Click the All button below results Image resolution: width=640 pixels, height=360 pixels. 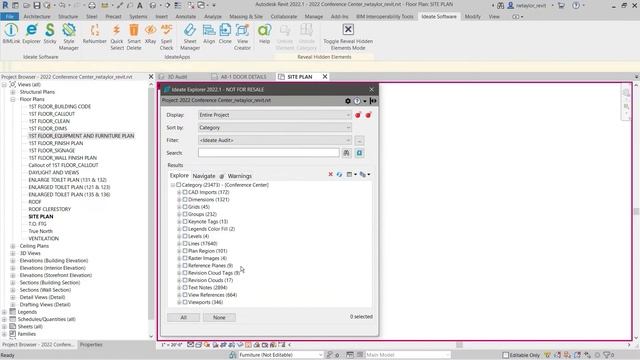coord(184,318)
